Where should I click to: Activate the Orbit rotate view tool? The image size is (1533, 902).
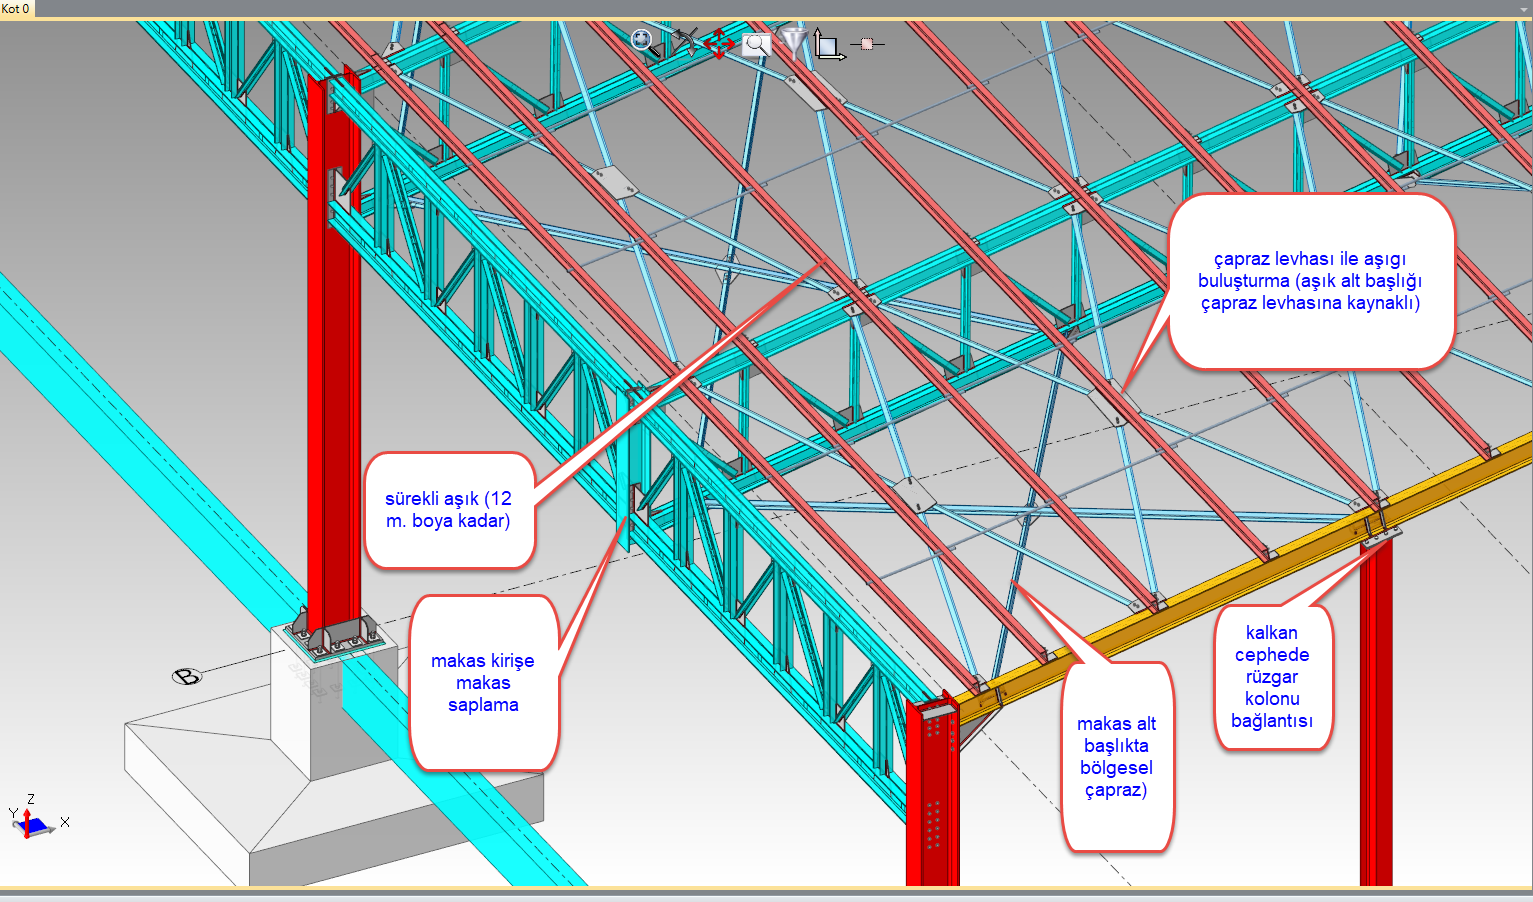pos(683,42)
